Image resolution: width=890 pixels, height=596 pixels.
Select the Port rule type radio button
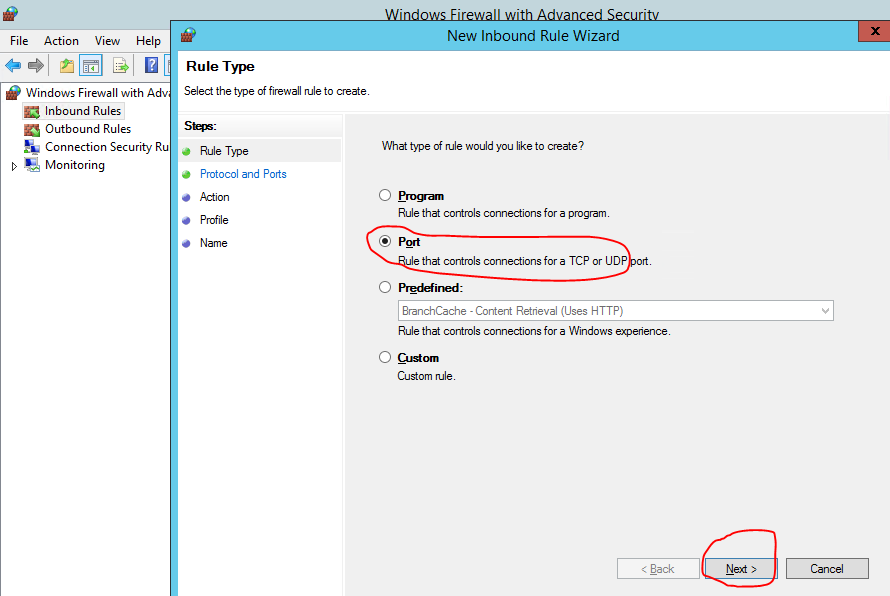coord(385,241)
